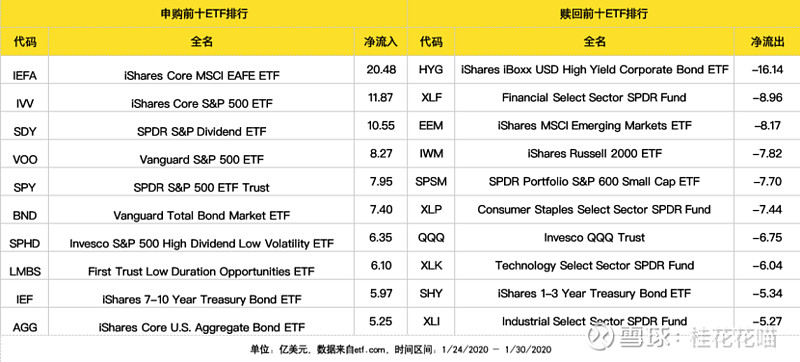This screenshot has height=362, width=800.
Task: Click the SPY ticker code
Action: 24,188
